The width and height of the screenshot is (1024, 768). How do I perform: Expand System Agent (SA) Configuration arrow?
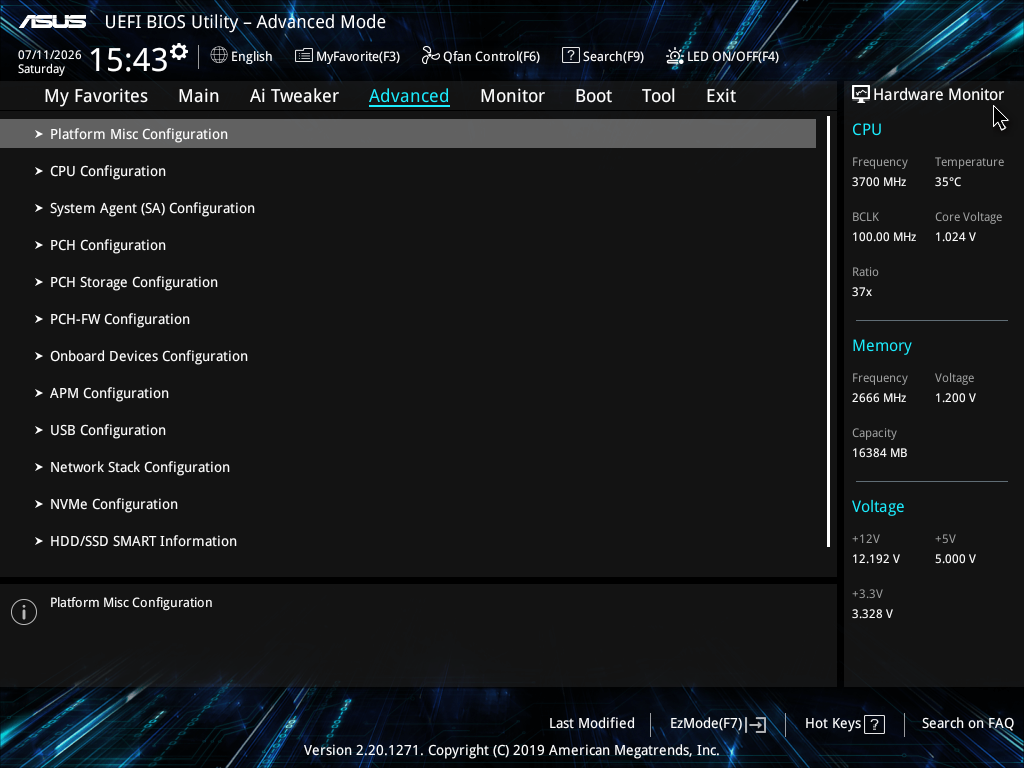pos(39,208)
